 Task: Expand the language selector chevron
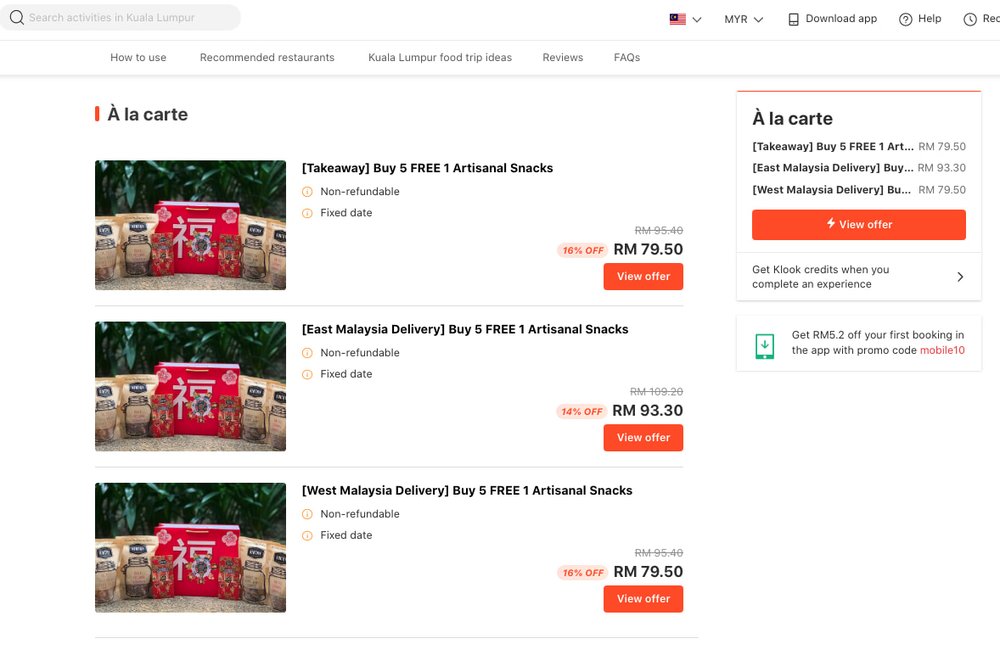pyautogui.click(x=697, y=18)
